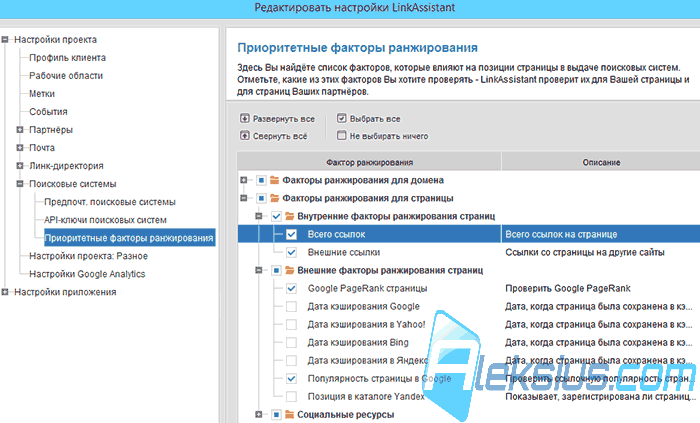Collapse Внутренние факторы ранжирования страниц node
700x423 pixels.
258,216
